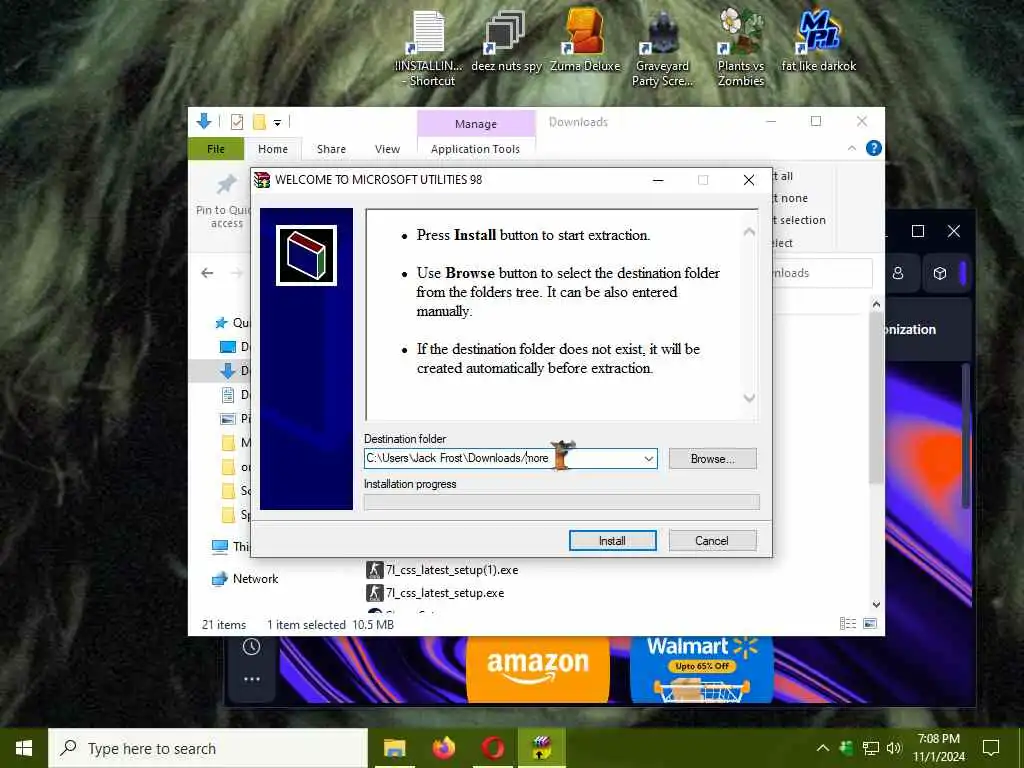
Task: Go back with Explorer back arrow
Action: (x=207, y=273)
